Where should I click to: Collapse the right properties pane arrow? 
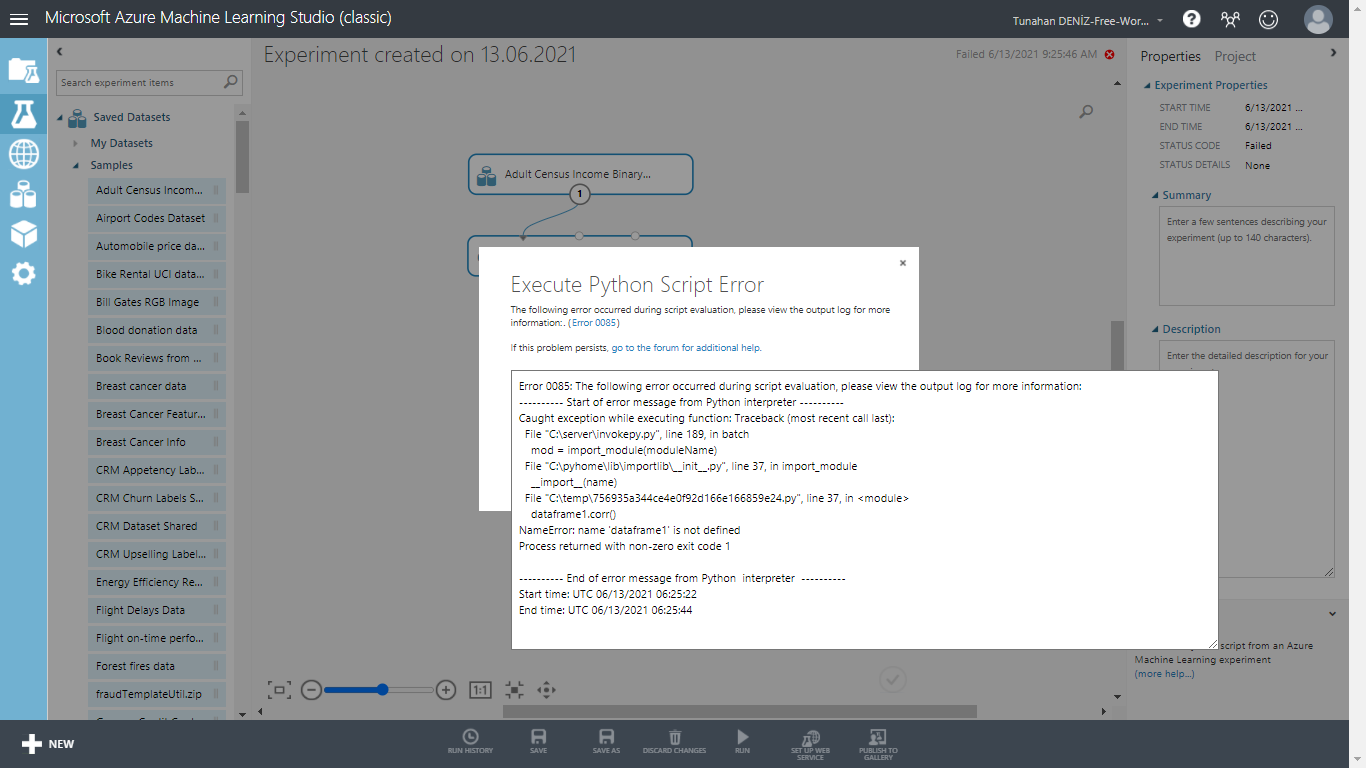click(1333, 52)
